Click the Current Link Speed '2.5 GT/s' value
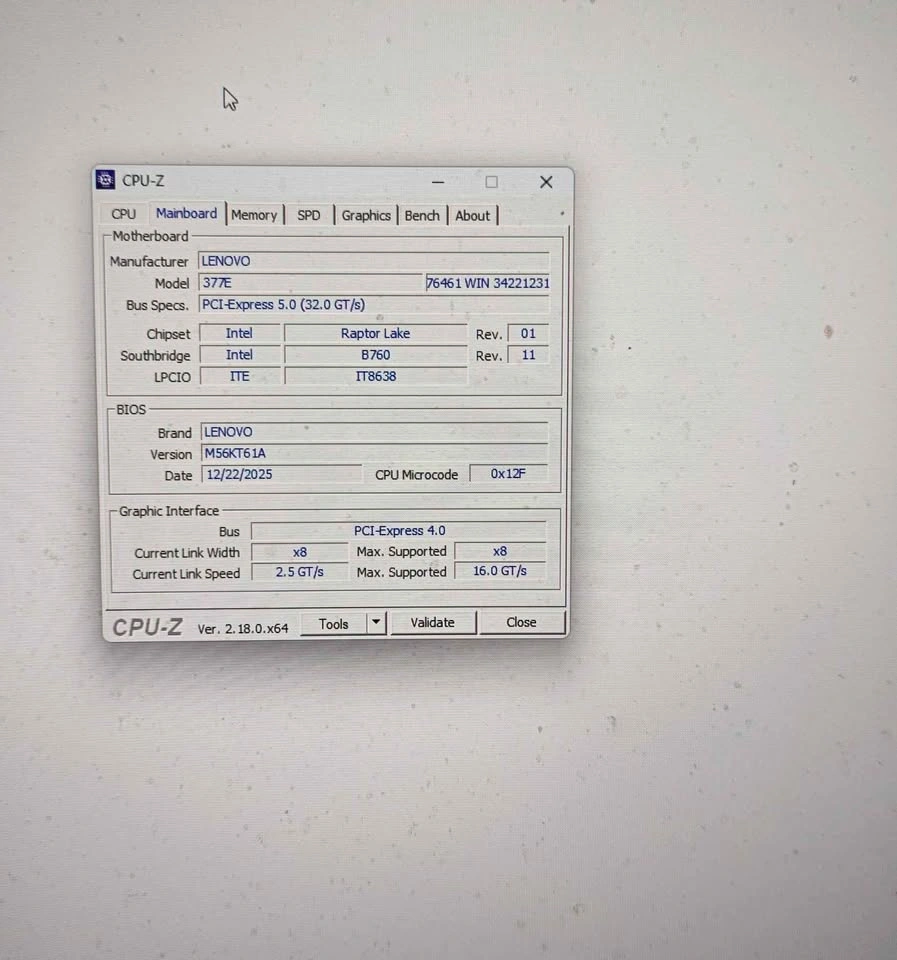 (299, 572)
